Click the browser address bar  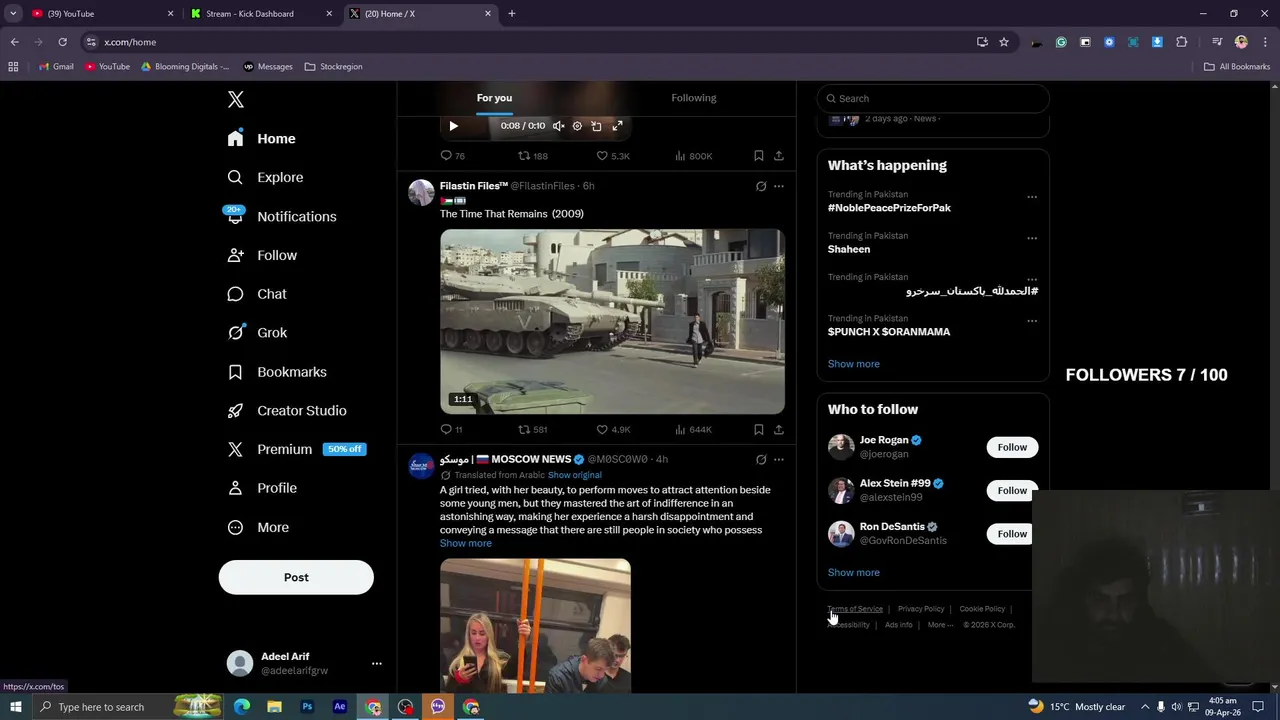(530, 42)
